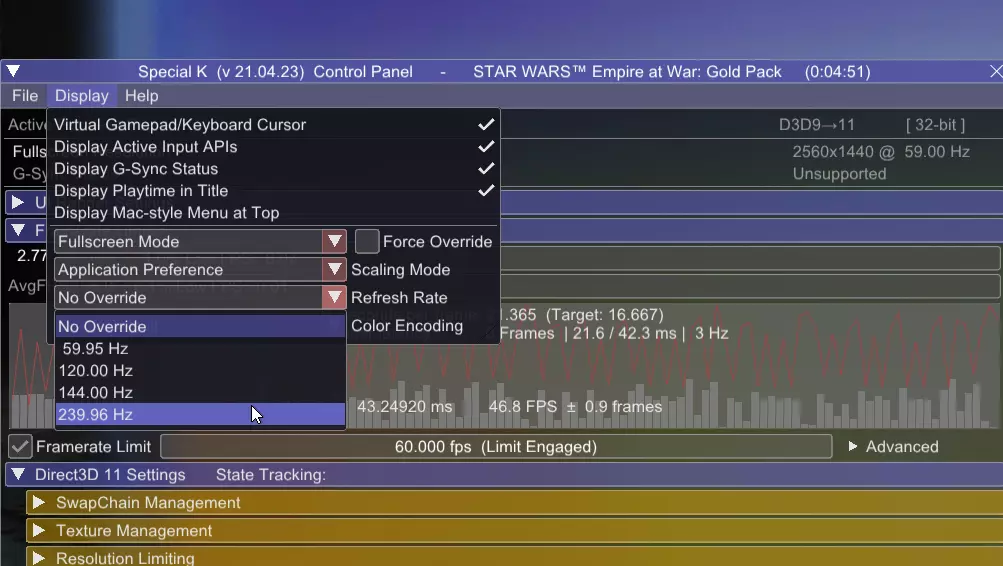This screenshot has height=566, width=1003.
Task: Click the 60.000 fps framerate limit slider
Action: pos(496,446)
